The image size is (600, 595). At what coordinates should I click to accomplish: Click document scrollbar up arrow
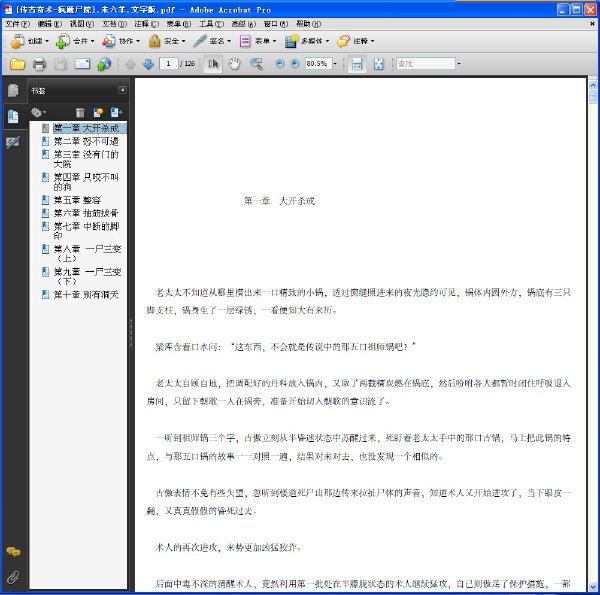tap(593, 85)
